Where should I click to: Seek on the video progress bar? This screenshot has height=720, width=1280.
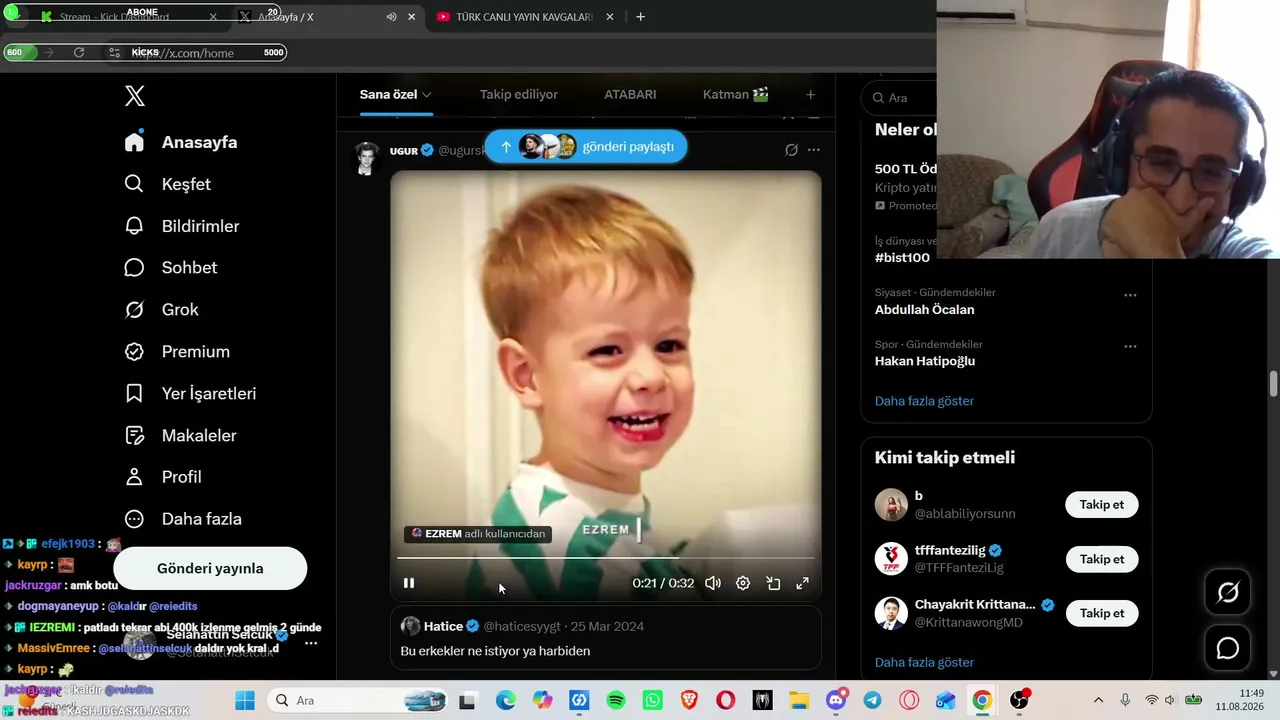(605, 558)
